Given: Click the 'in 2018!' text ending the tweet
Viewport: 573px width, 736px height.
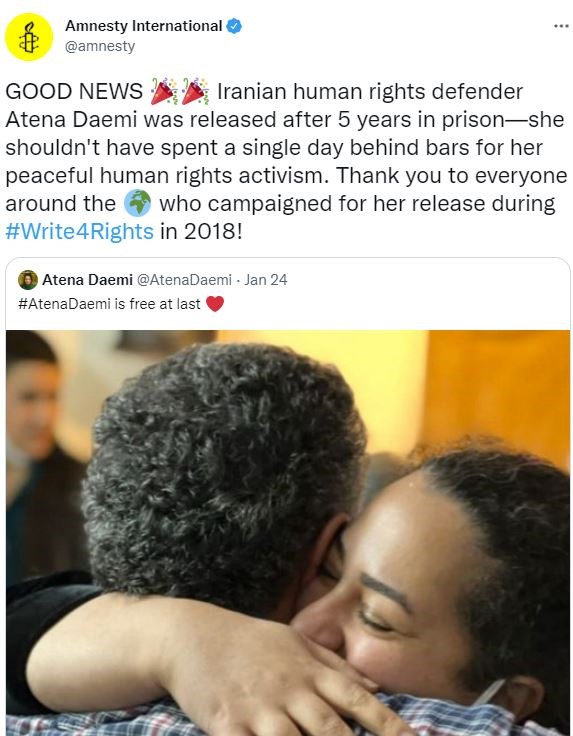Looking at the screenshot, I should point(201,231).
